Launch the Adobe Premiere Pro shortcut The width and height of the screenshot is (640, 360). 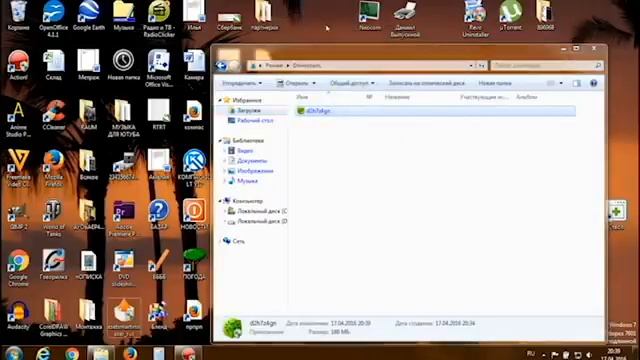(124, 218)
